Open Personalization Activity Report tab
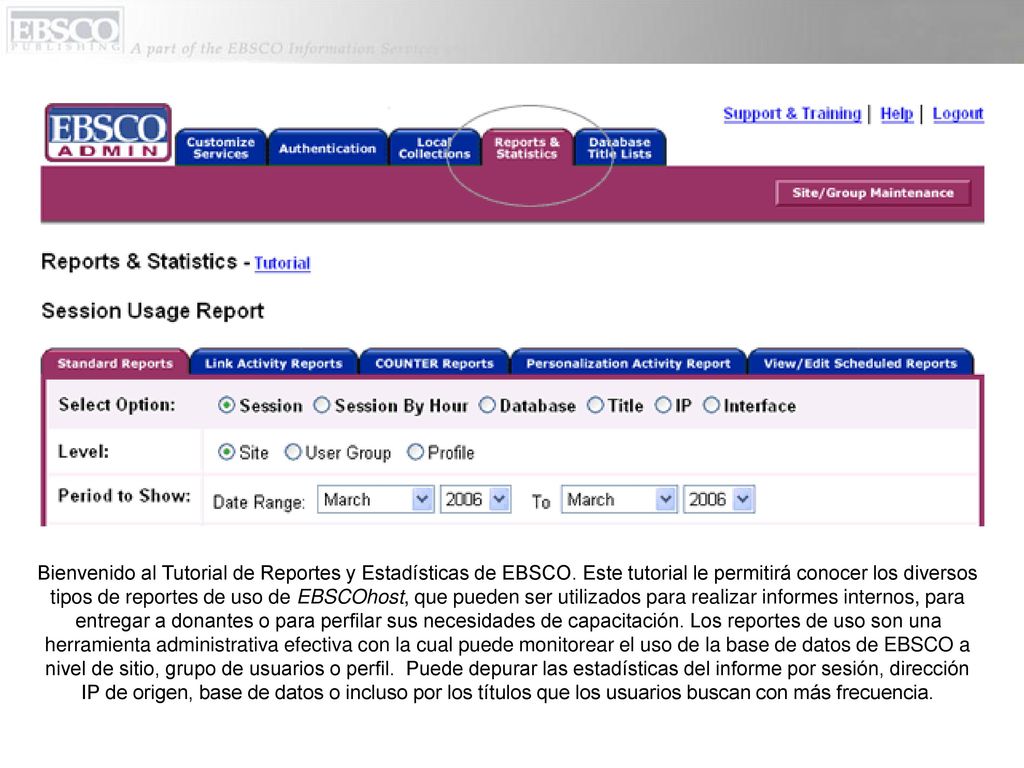This screenshot has height=768, width=1024. click(628, 363)
